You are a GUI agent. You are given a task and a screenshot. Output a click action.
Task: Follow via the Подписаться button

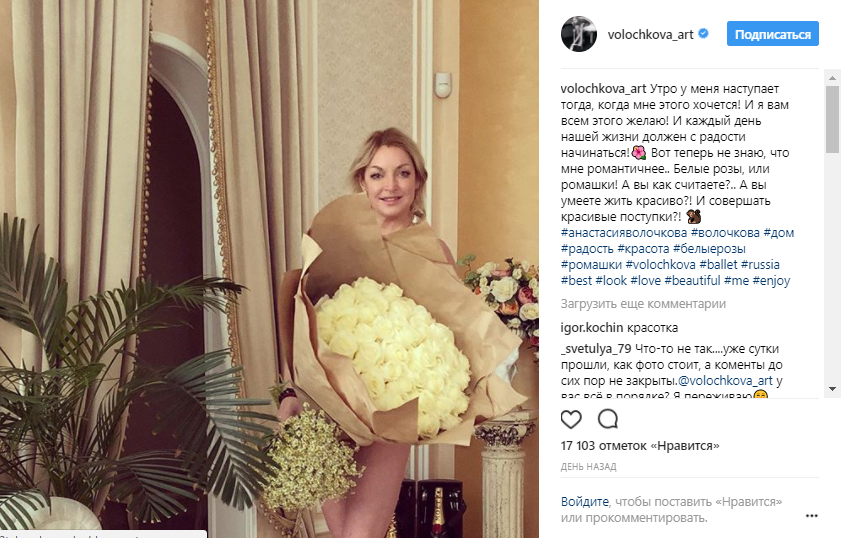(773, 34)
